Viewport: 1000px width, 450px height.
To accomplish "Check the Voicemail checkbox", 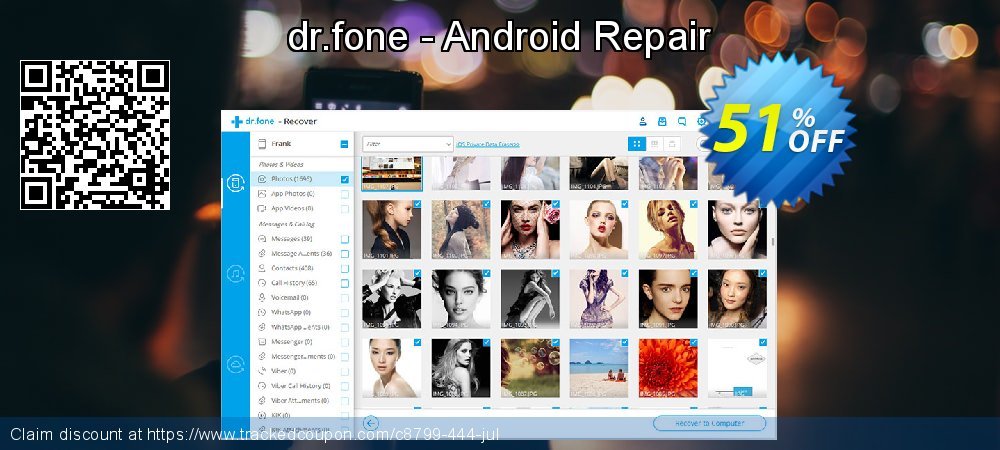I will pos(344,298).
